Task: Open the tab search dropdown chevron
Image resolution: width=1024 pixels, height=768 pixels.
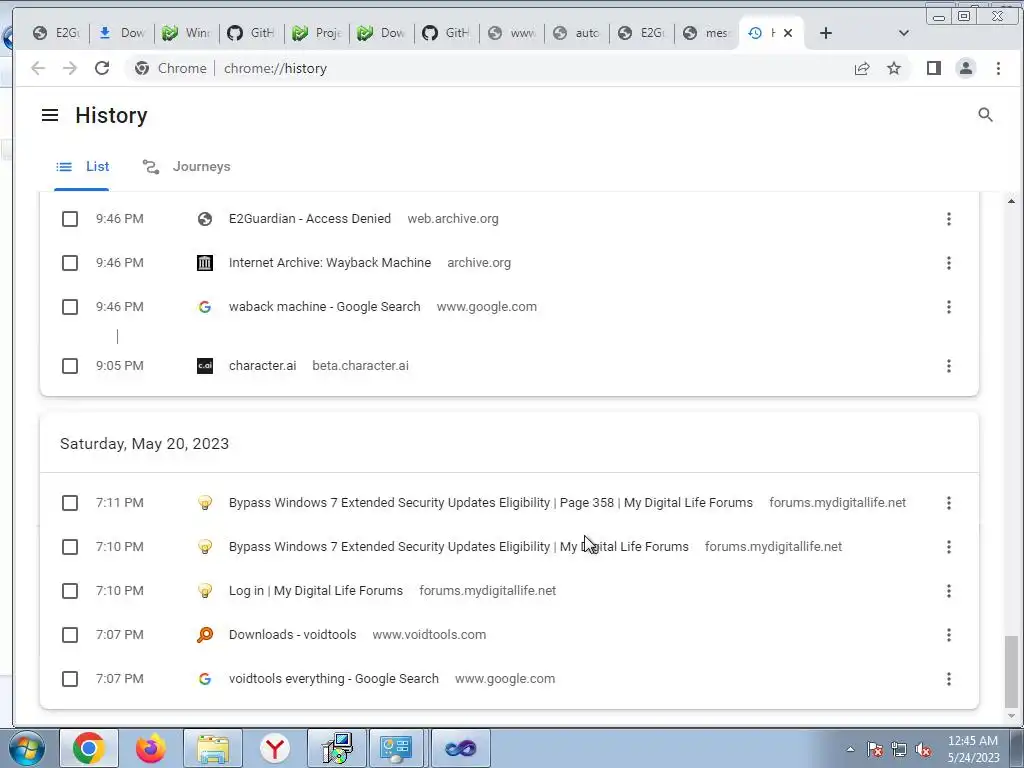Action: click(904, 33)
